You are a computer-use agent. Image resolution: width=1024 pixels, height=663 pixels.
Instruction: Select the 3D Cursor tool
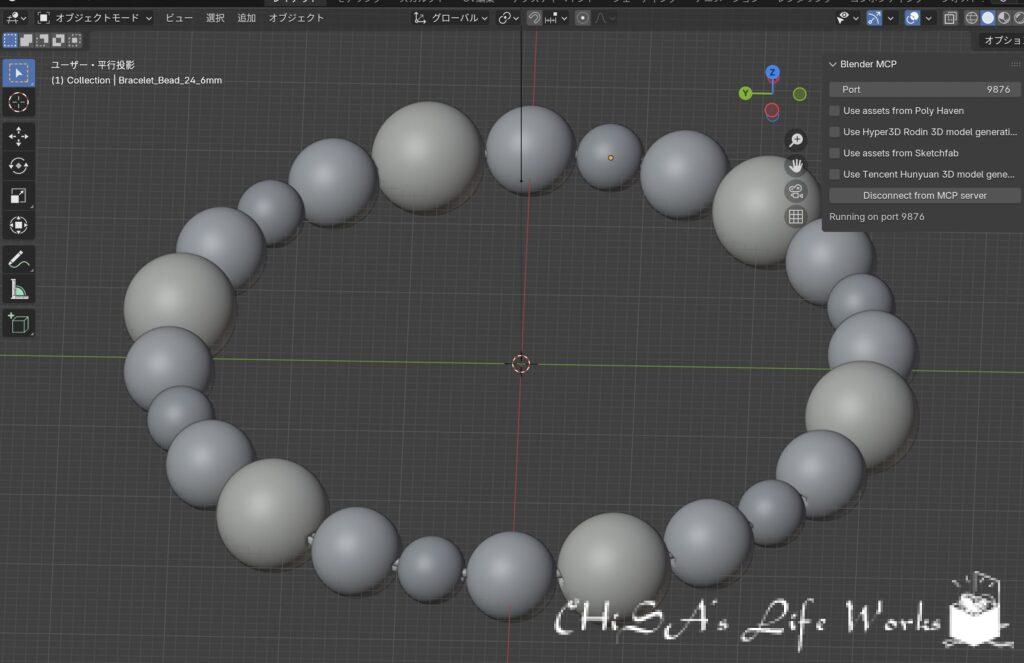[x=18, y=102]
